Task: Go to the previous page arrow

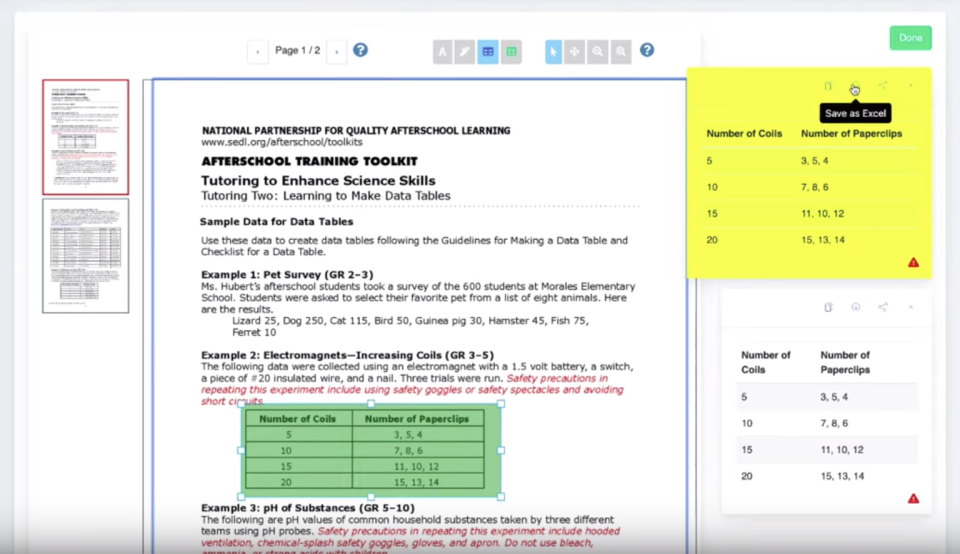Action: click(258, 51)
